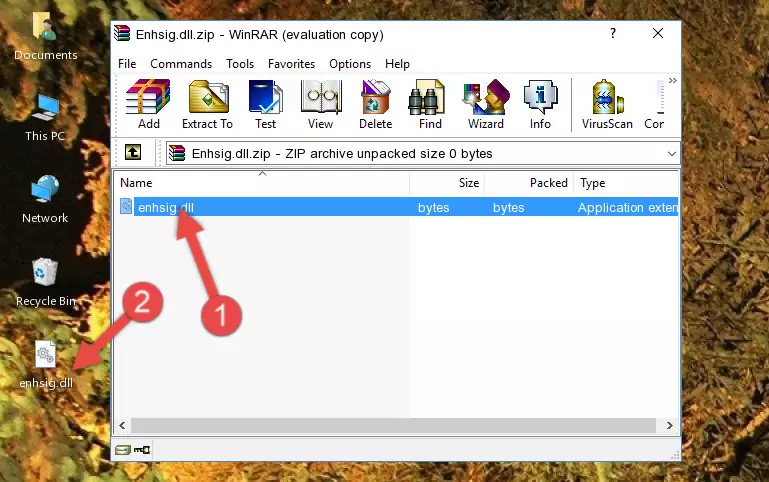This screenshot has width=769, height=482.
Task: Open the File menu
Action: (127, 64)
